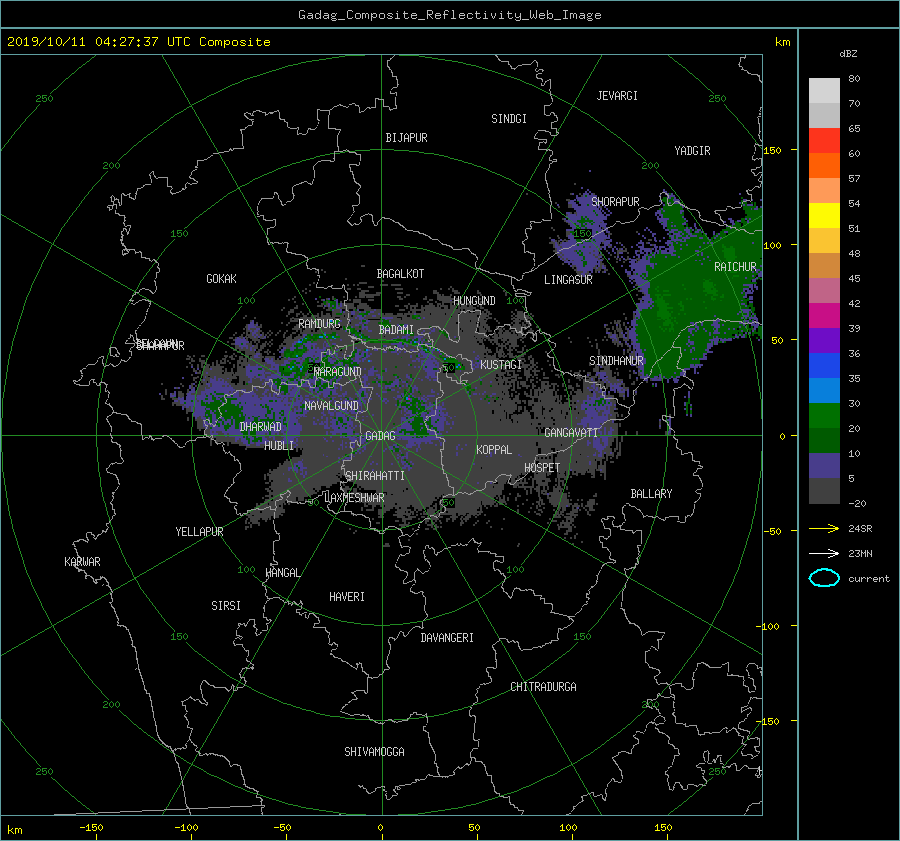This screenshot has height=841, width=900.
Task: Click the purple 10 dBZ color swatch
Action: [x=824, y=465]
